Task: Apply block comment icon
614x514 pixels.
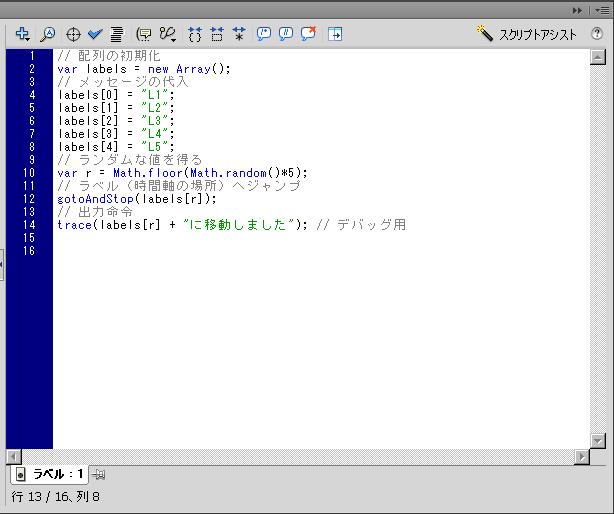Action: (264, 34)
